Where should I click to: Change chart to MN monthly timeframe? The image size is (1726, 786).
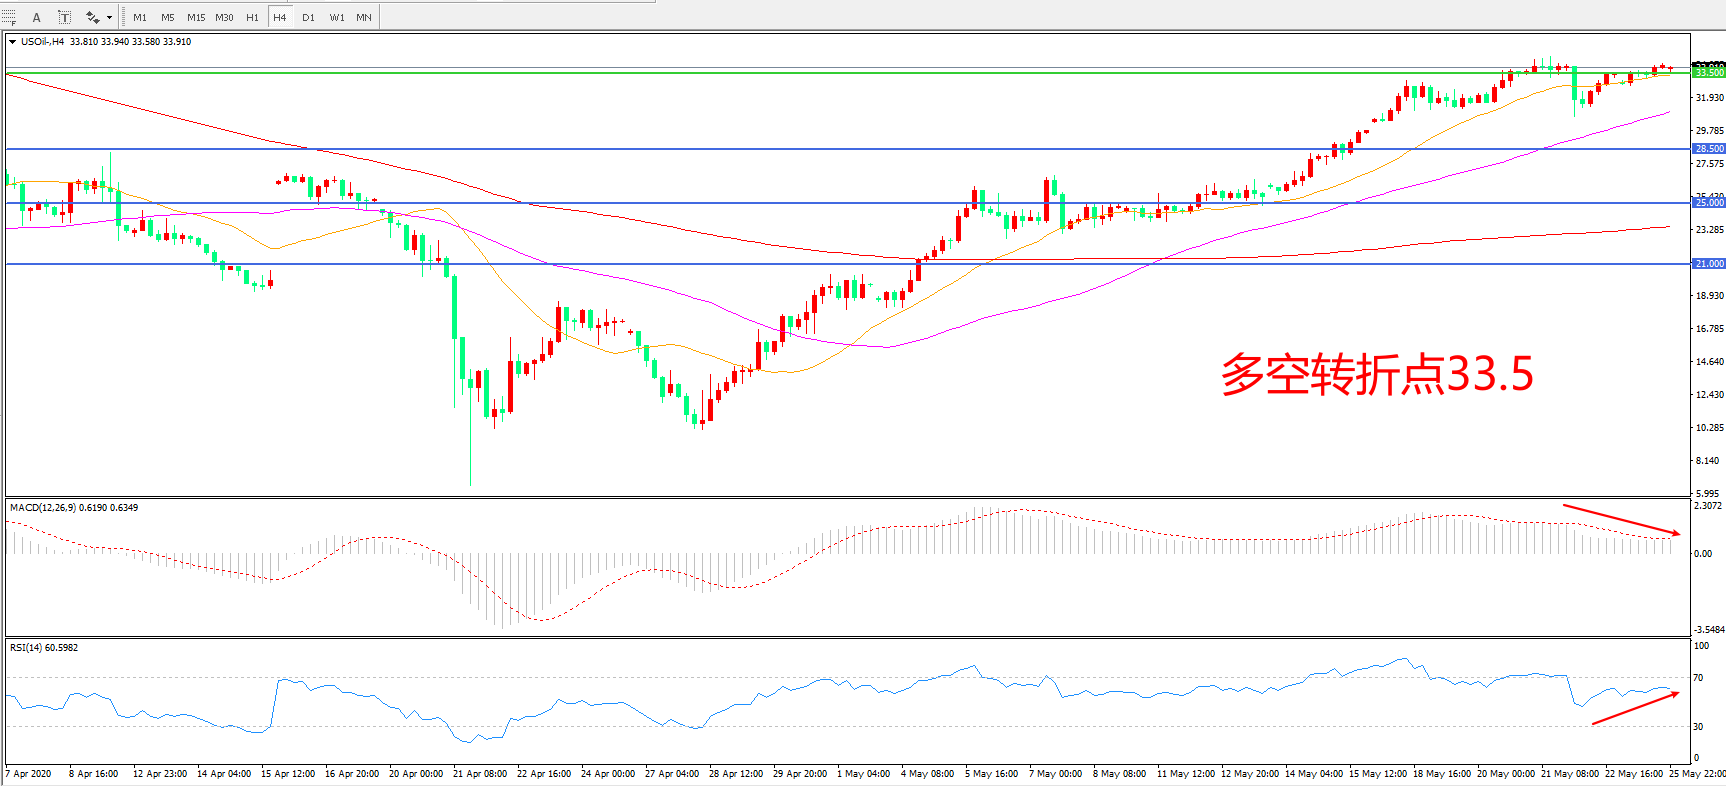(x=364, y=17)
